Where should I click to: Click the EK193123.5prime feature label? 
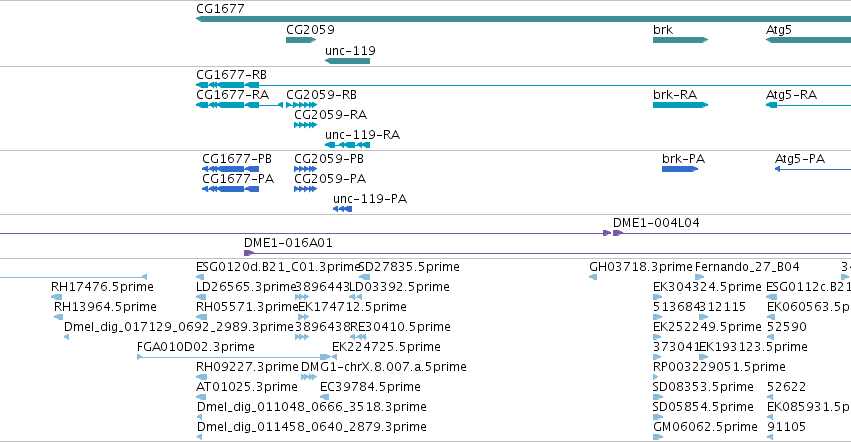point(753,347)
